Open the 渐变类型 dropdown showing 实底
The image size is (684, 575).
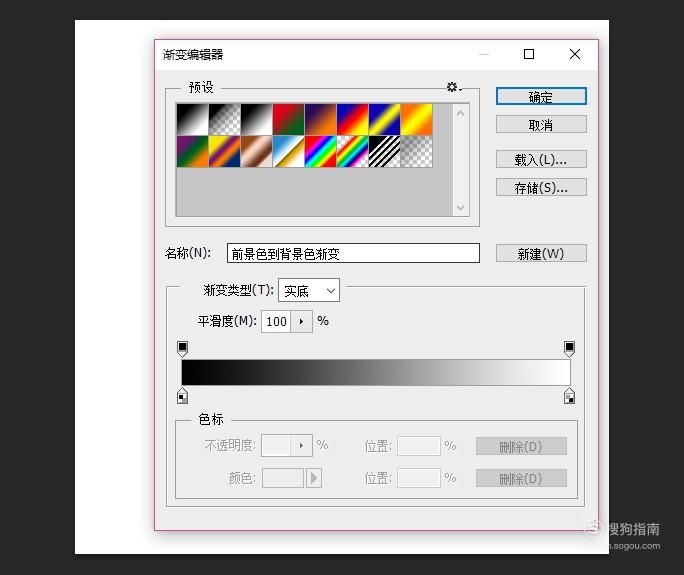(309, 290)
